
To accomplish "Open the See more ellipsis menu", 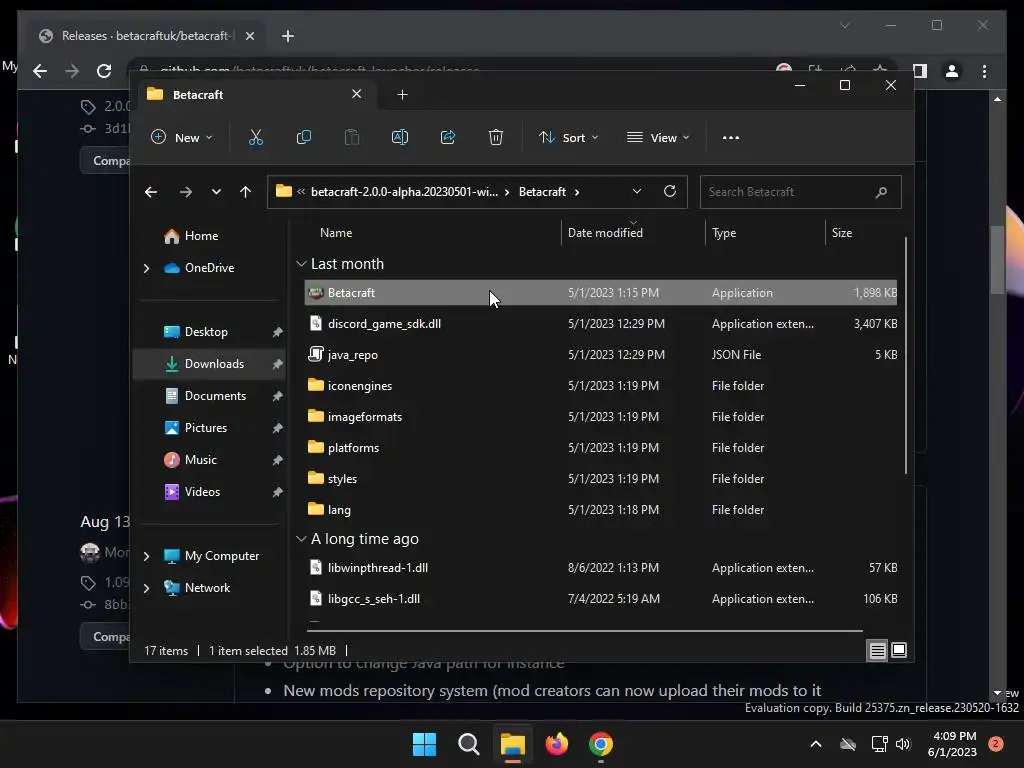I will pos(731,137).
